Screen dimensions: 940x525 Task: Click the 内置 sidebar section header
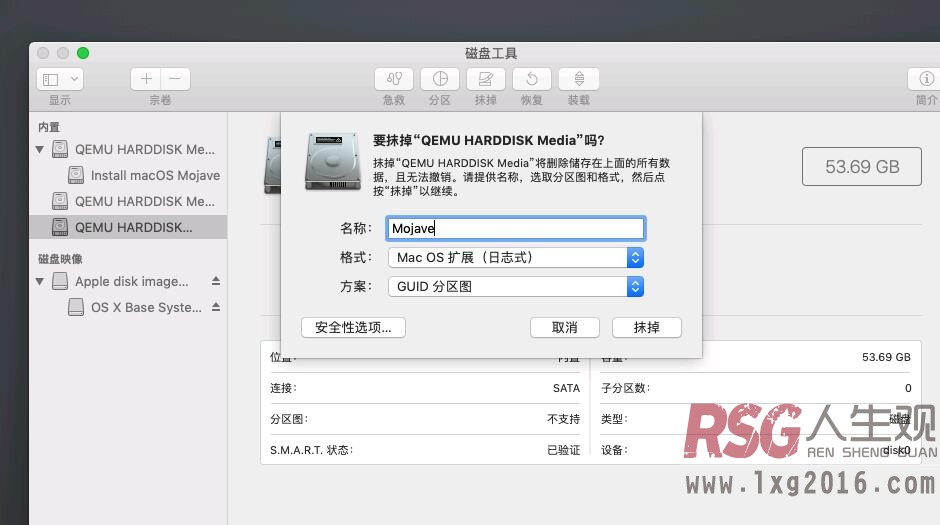click(49, 127)
